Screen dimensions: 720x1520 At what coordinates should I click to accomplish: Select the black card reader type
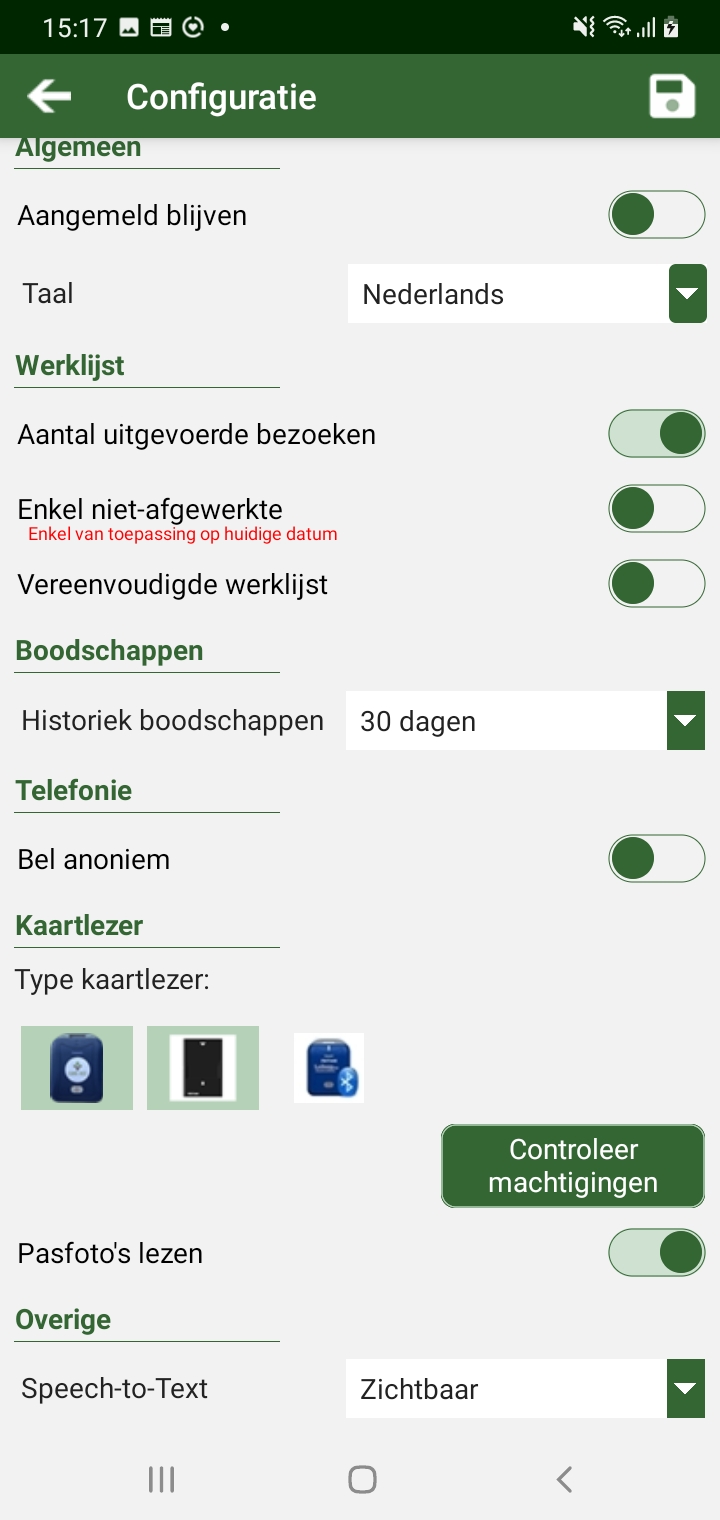coord(203,1068)
